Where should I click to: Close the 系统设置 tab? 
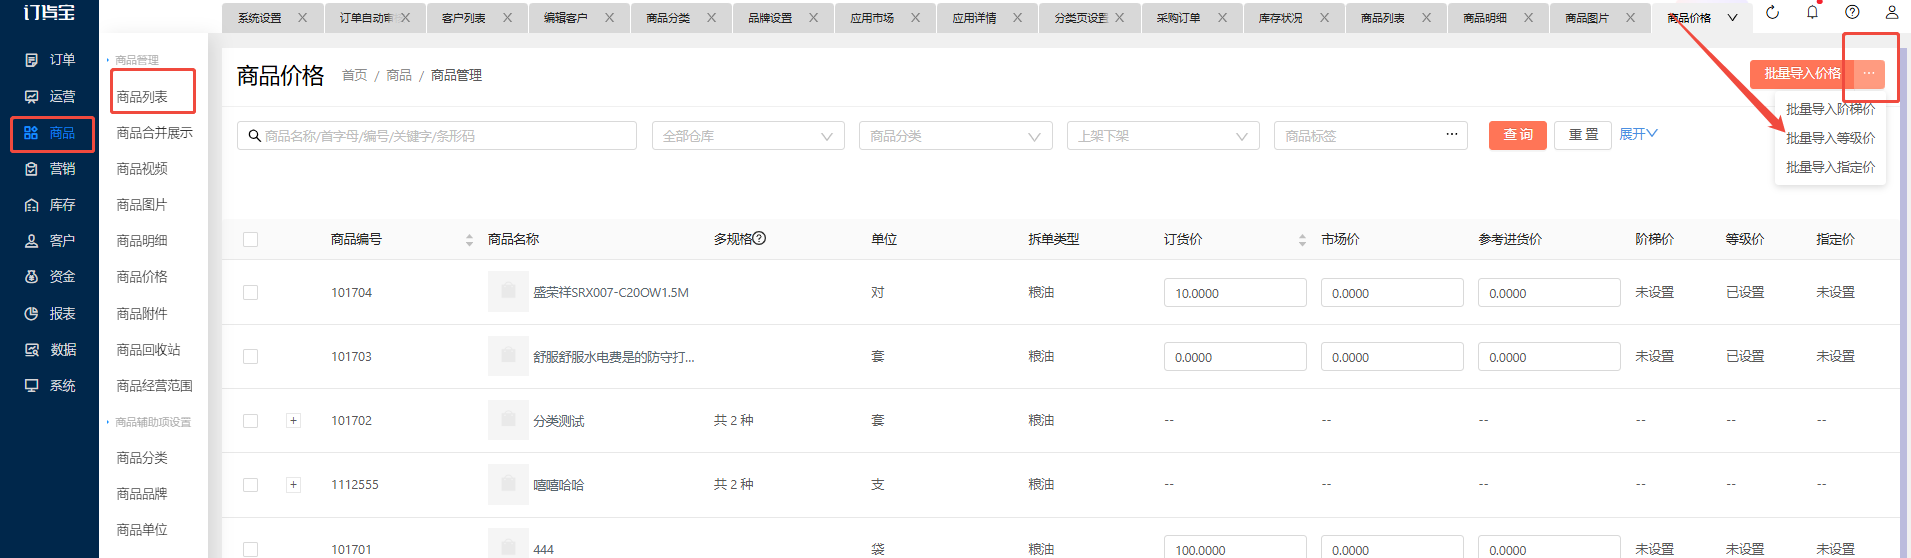point(302,18)
